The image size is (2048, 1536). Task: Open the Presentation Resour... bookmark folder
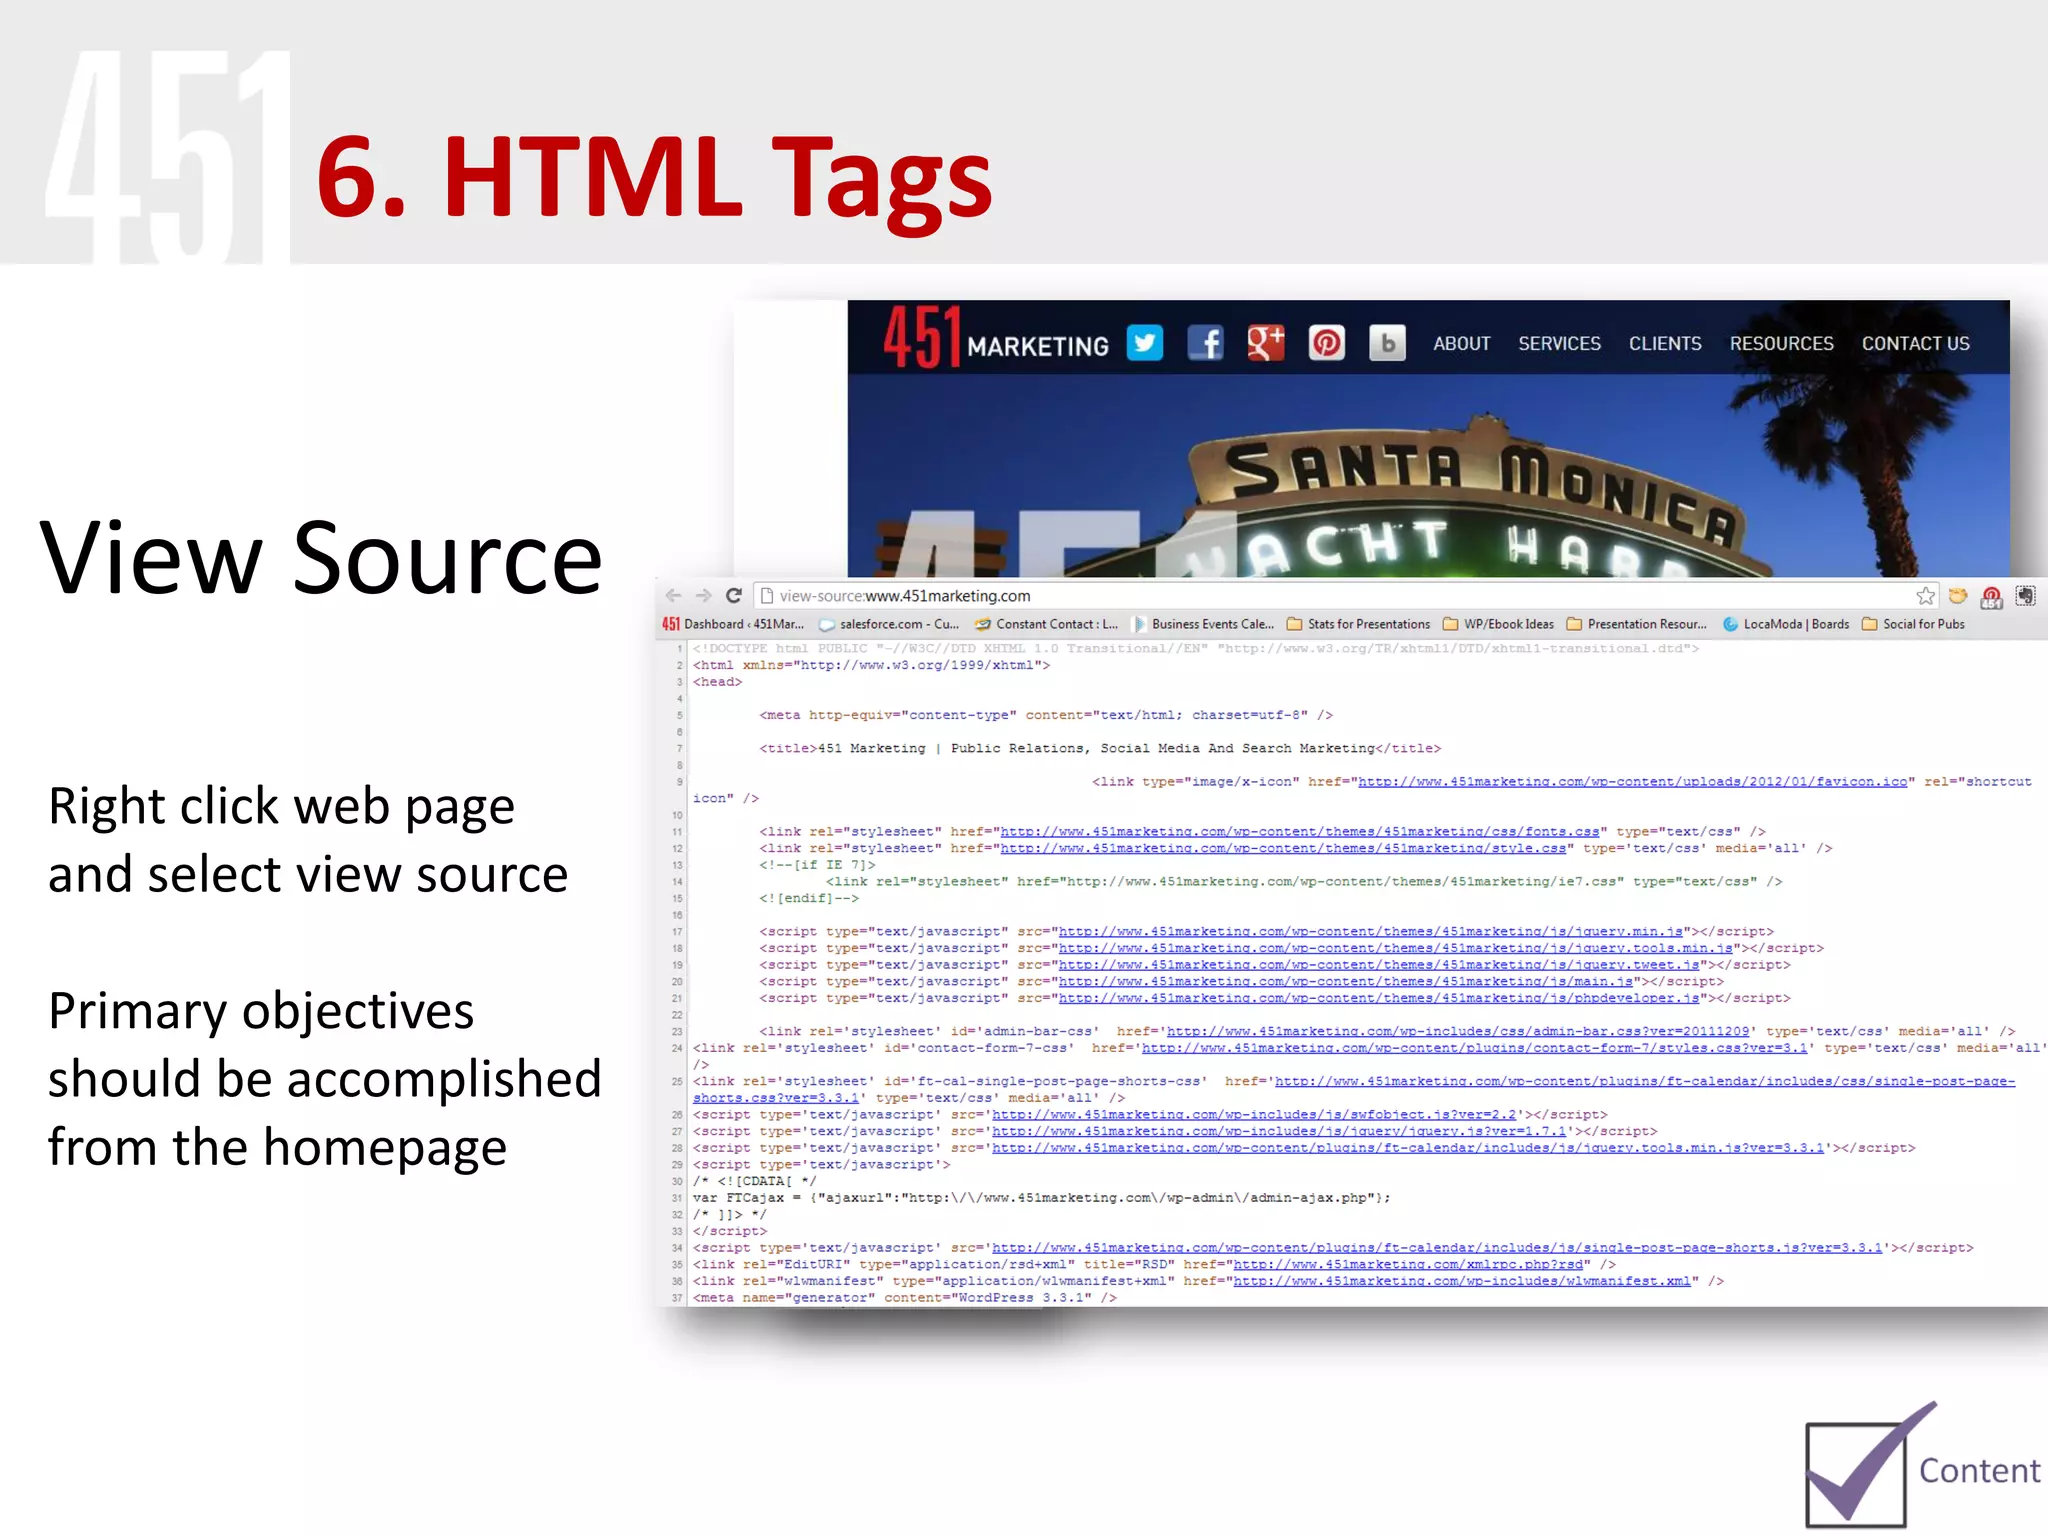point(1637,624)
